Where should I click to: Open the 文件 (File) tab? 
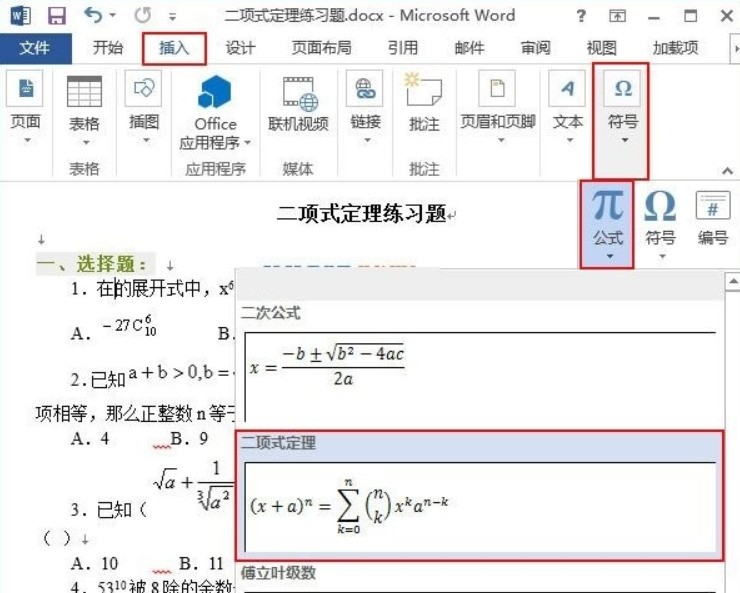35,48
